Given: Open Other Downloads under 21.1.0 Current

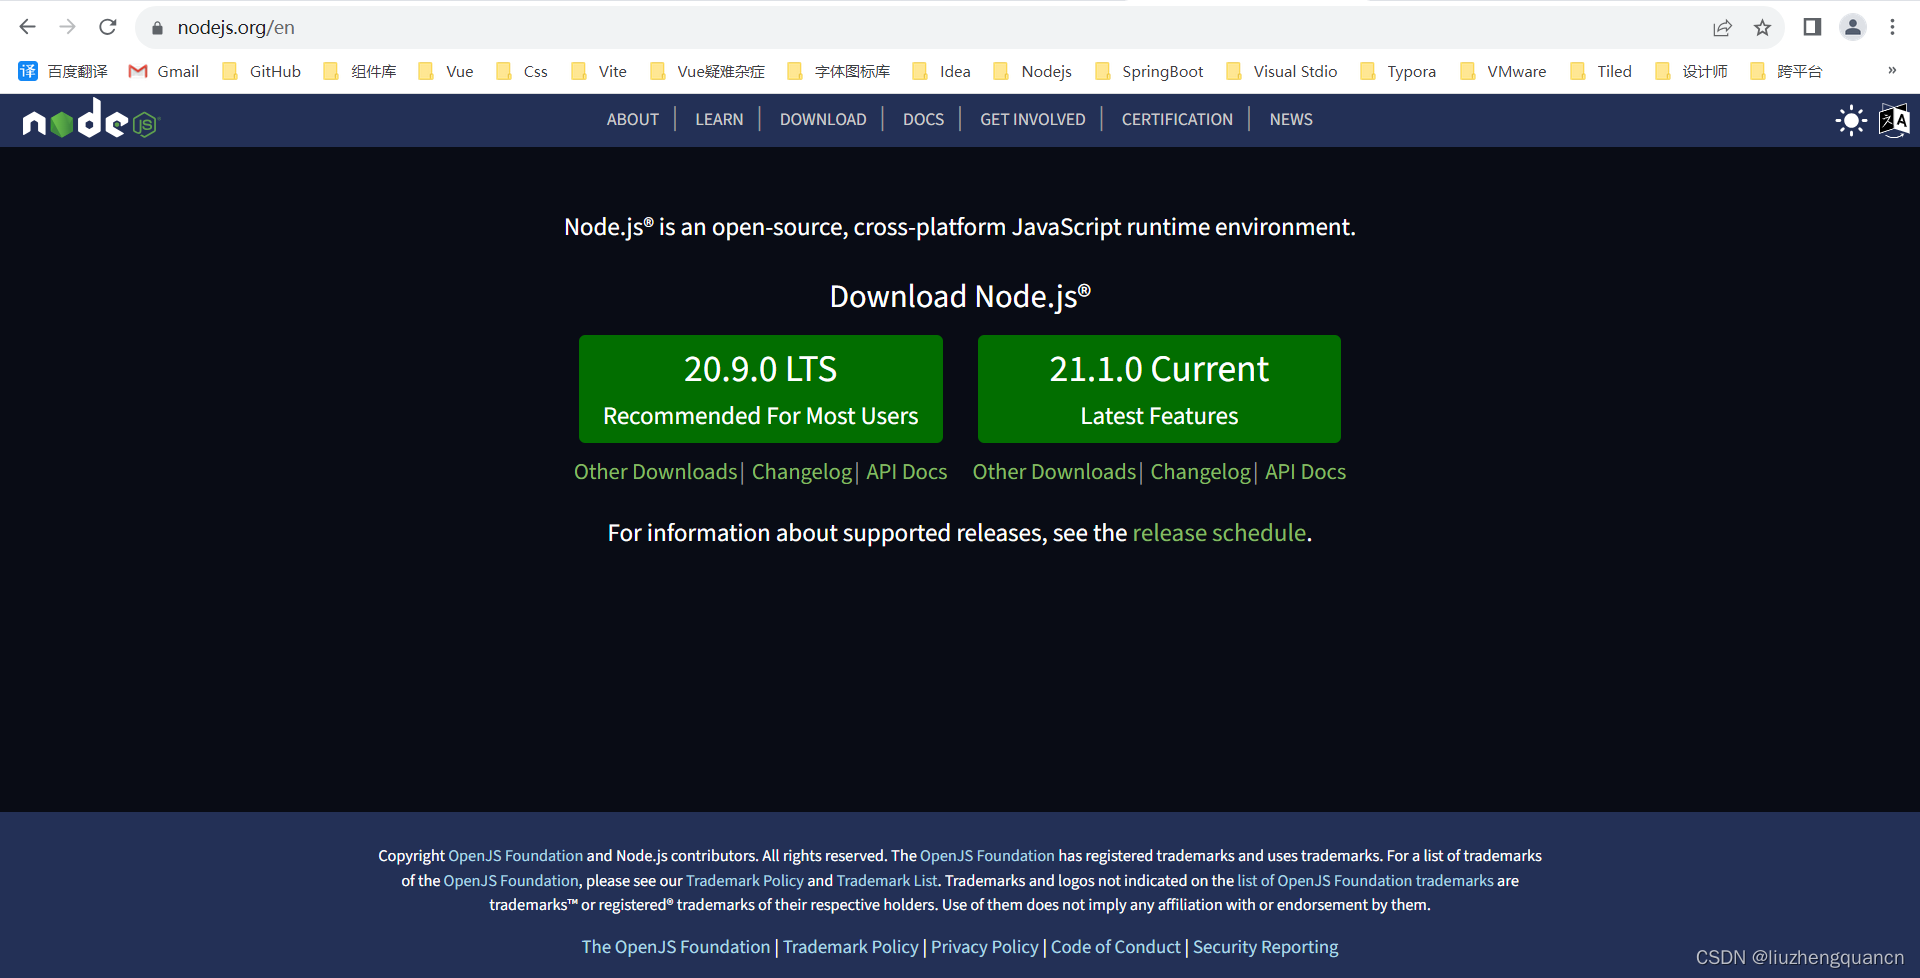Looking at the screenshot, I should click(1054, 472).
